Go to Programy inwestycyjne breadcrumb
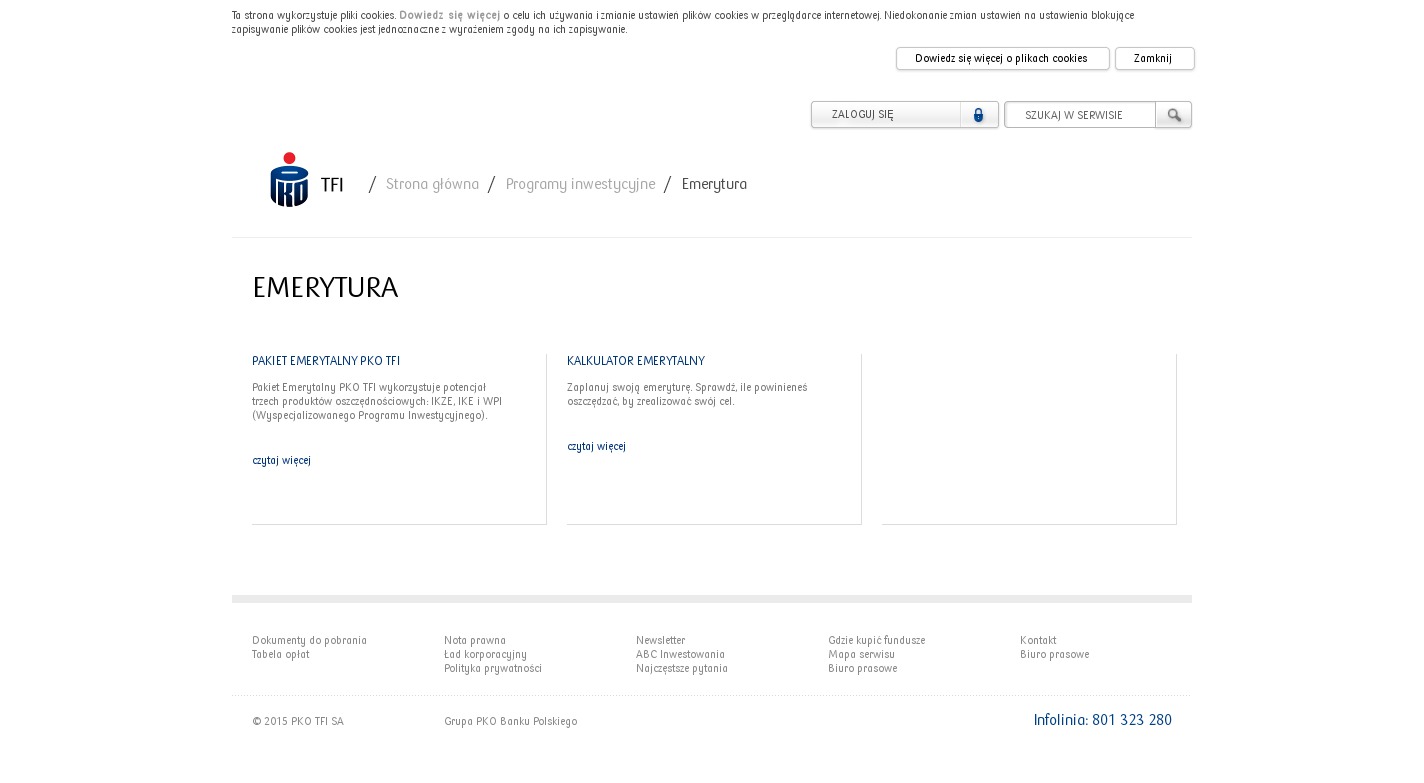Viewport: 1424px width, 783px height. click(580, 185)
